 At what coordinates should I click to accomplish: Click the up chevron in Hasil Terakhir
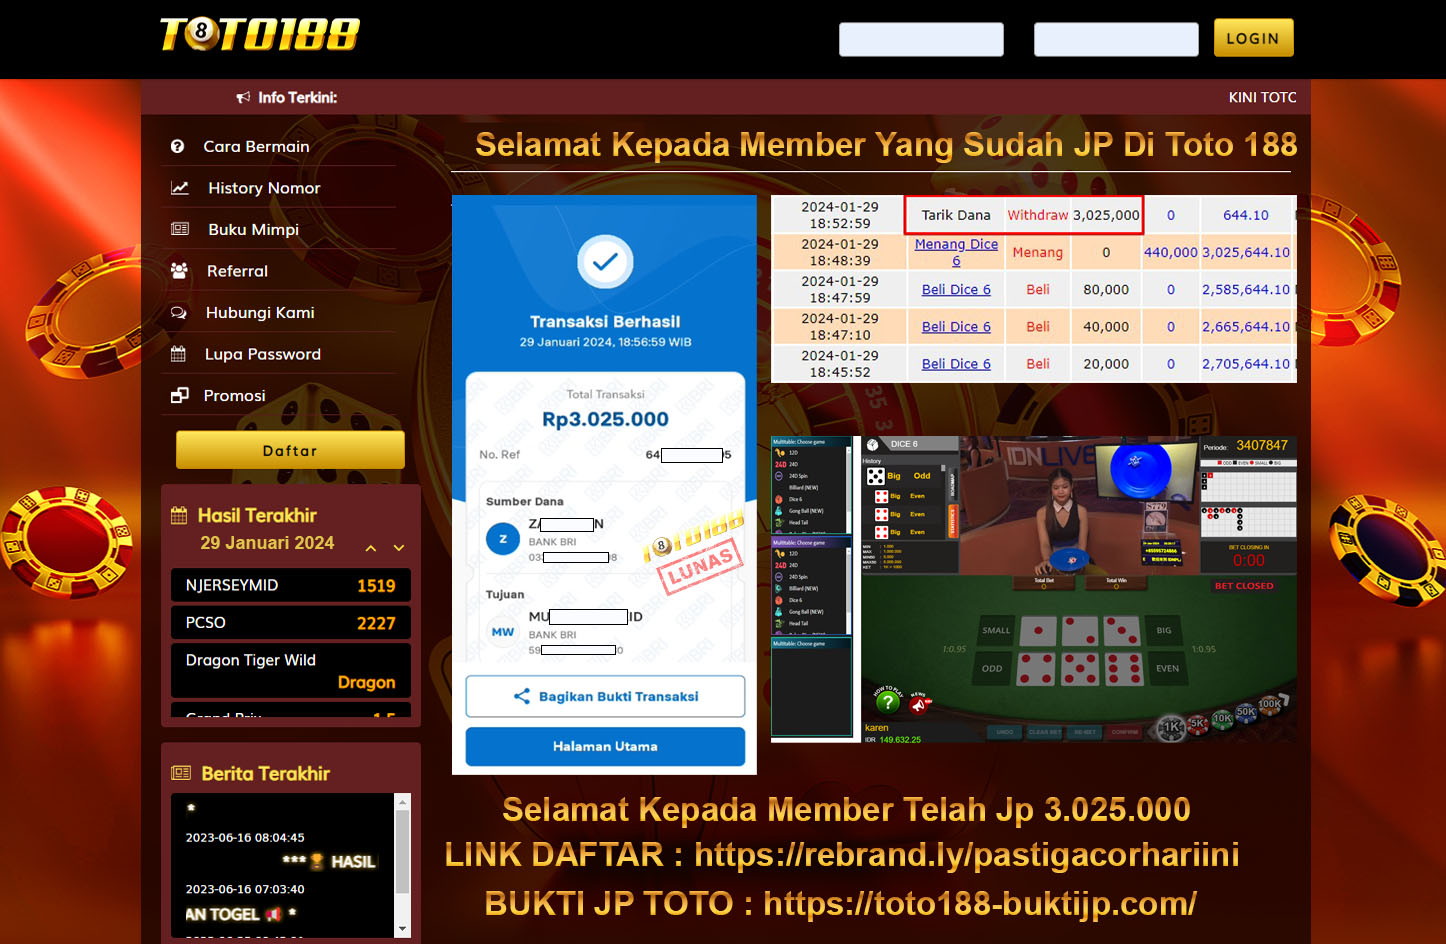pos(371,548)
